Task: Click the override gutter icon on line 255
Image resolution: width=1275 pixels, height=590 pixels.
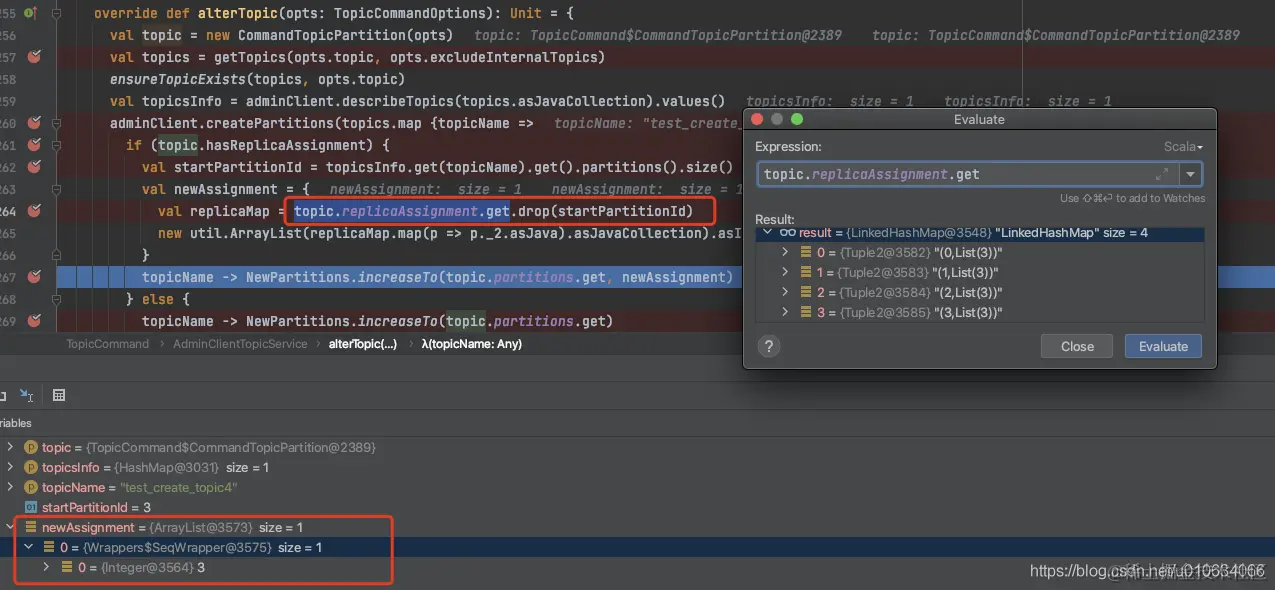Action: [x=29, y=13]
